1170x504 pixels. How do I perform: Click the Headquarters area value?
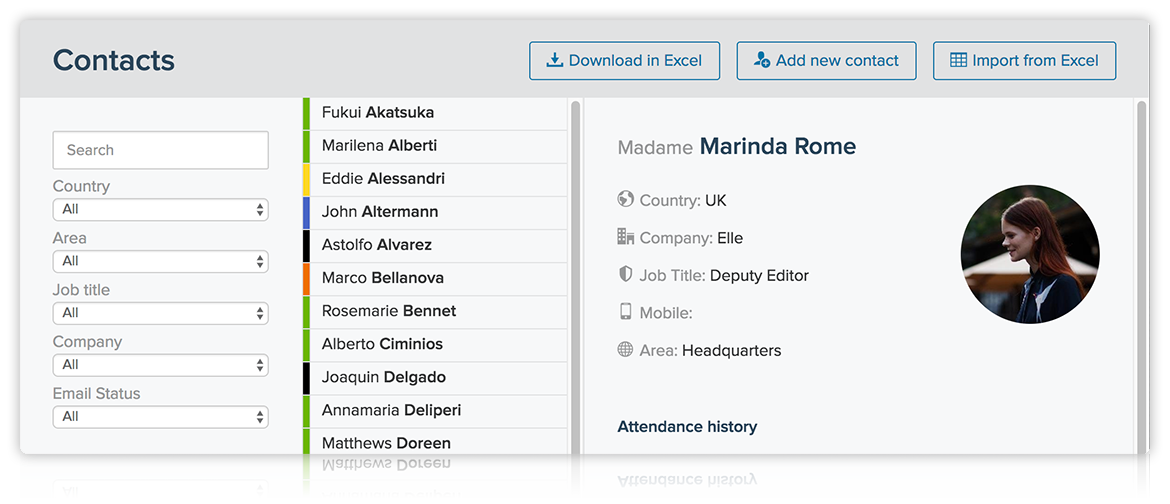(732, 350)
